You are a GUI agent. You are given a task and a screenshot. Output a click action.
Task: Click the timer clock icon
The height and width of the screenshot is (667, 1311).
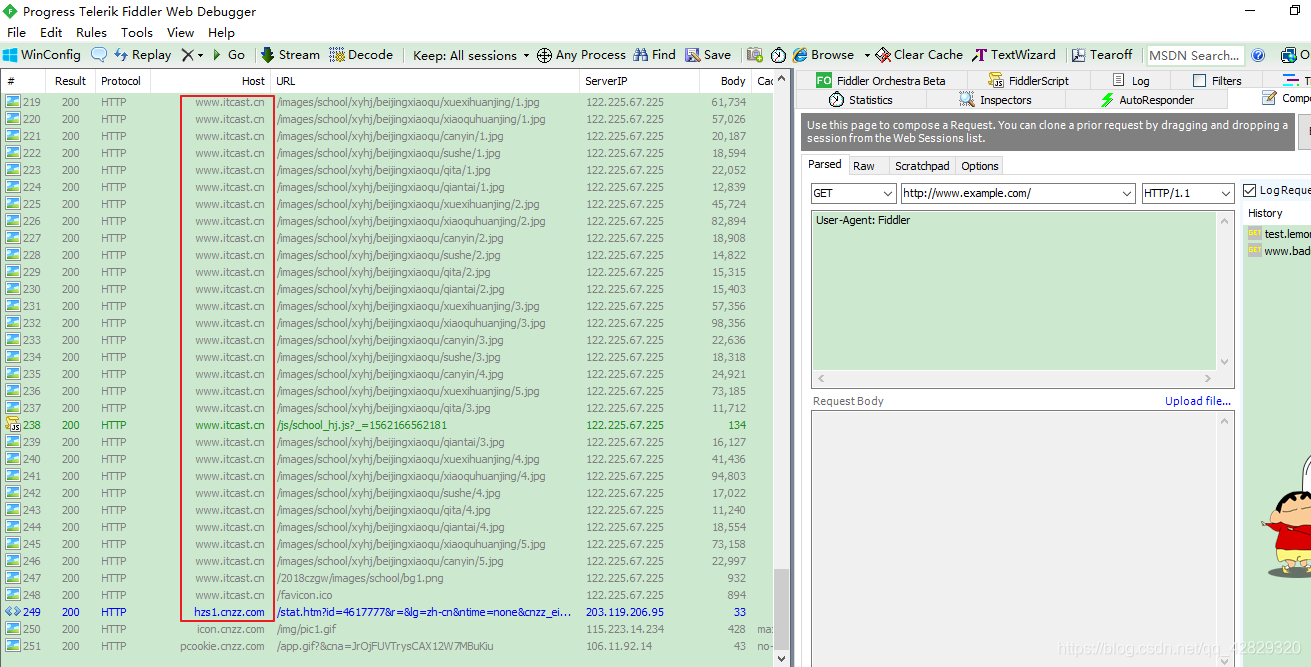click(x=778, y=55)
